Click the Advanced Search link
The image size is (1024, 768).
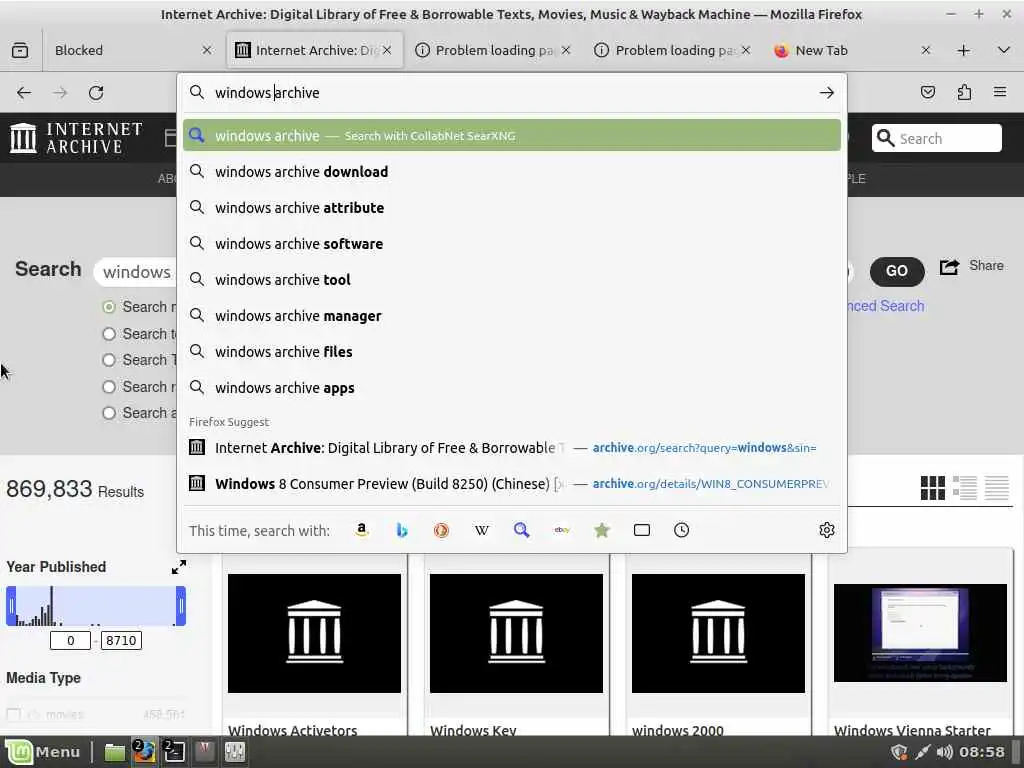[885, 306]
